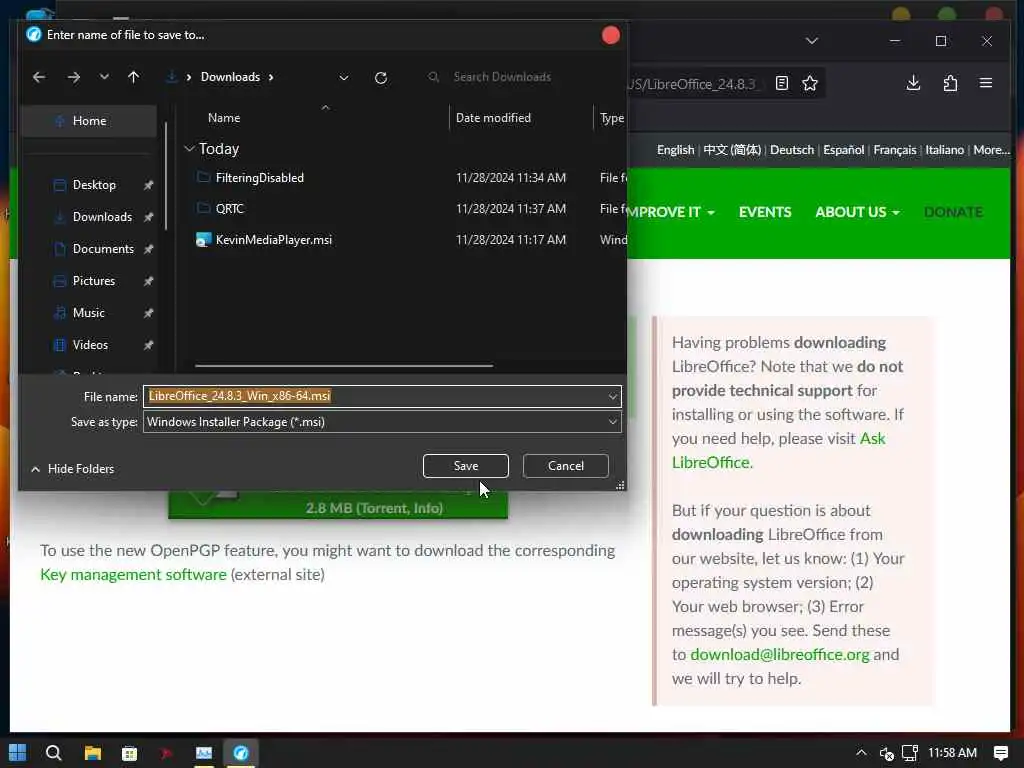This screenshot has height=768, width=1024.
Task: Open Microsoft Store from the taskbar
Action: pyautogui.click(x=129, y=753)
